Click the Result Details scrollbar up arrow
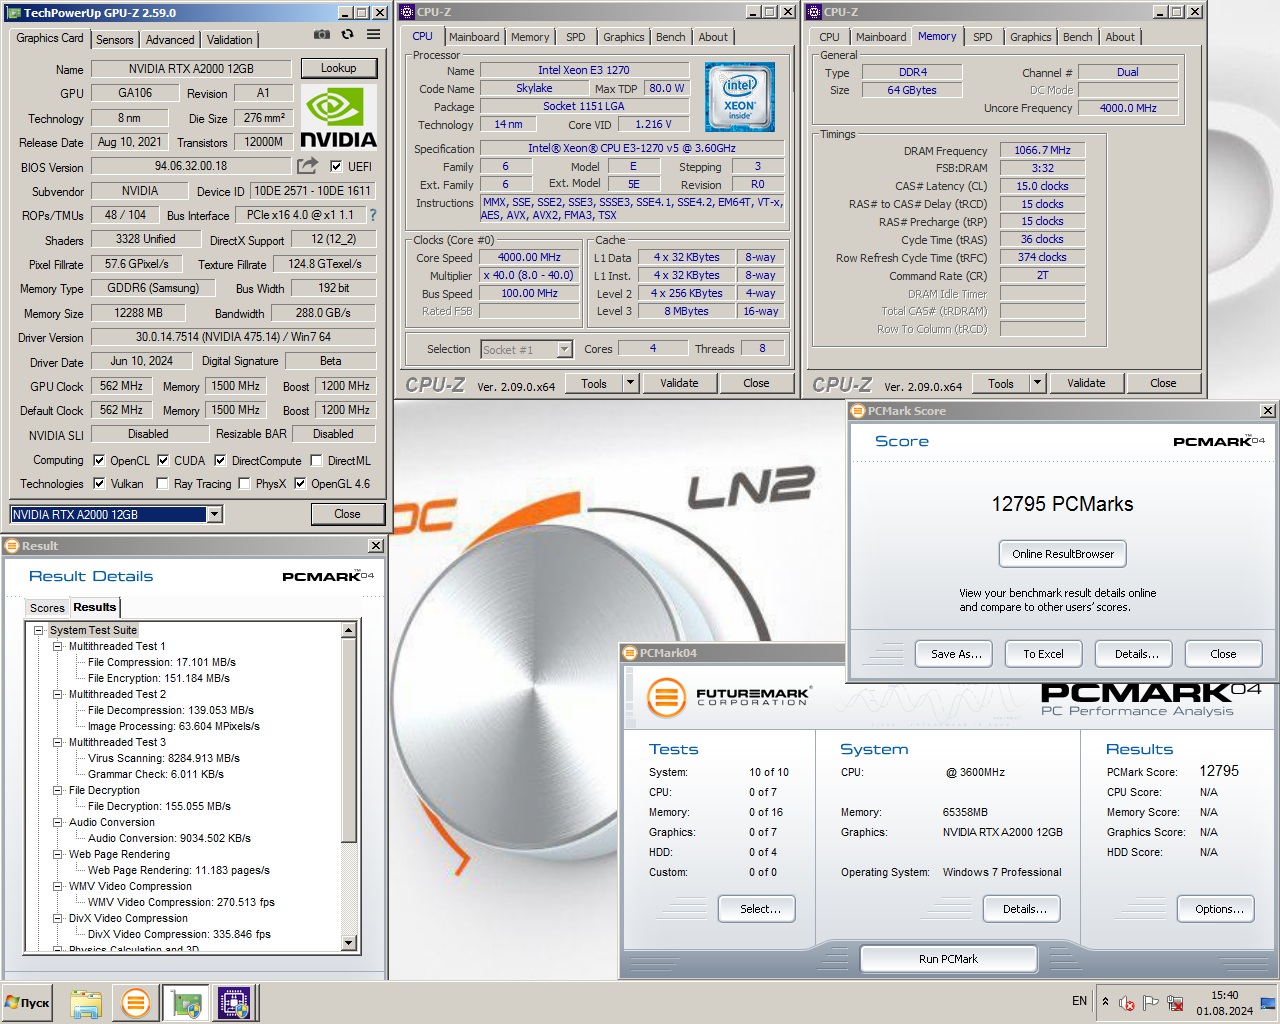The height and width of the screenshot is (1024, 1280). click(349, 630)
